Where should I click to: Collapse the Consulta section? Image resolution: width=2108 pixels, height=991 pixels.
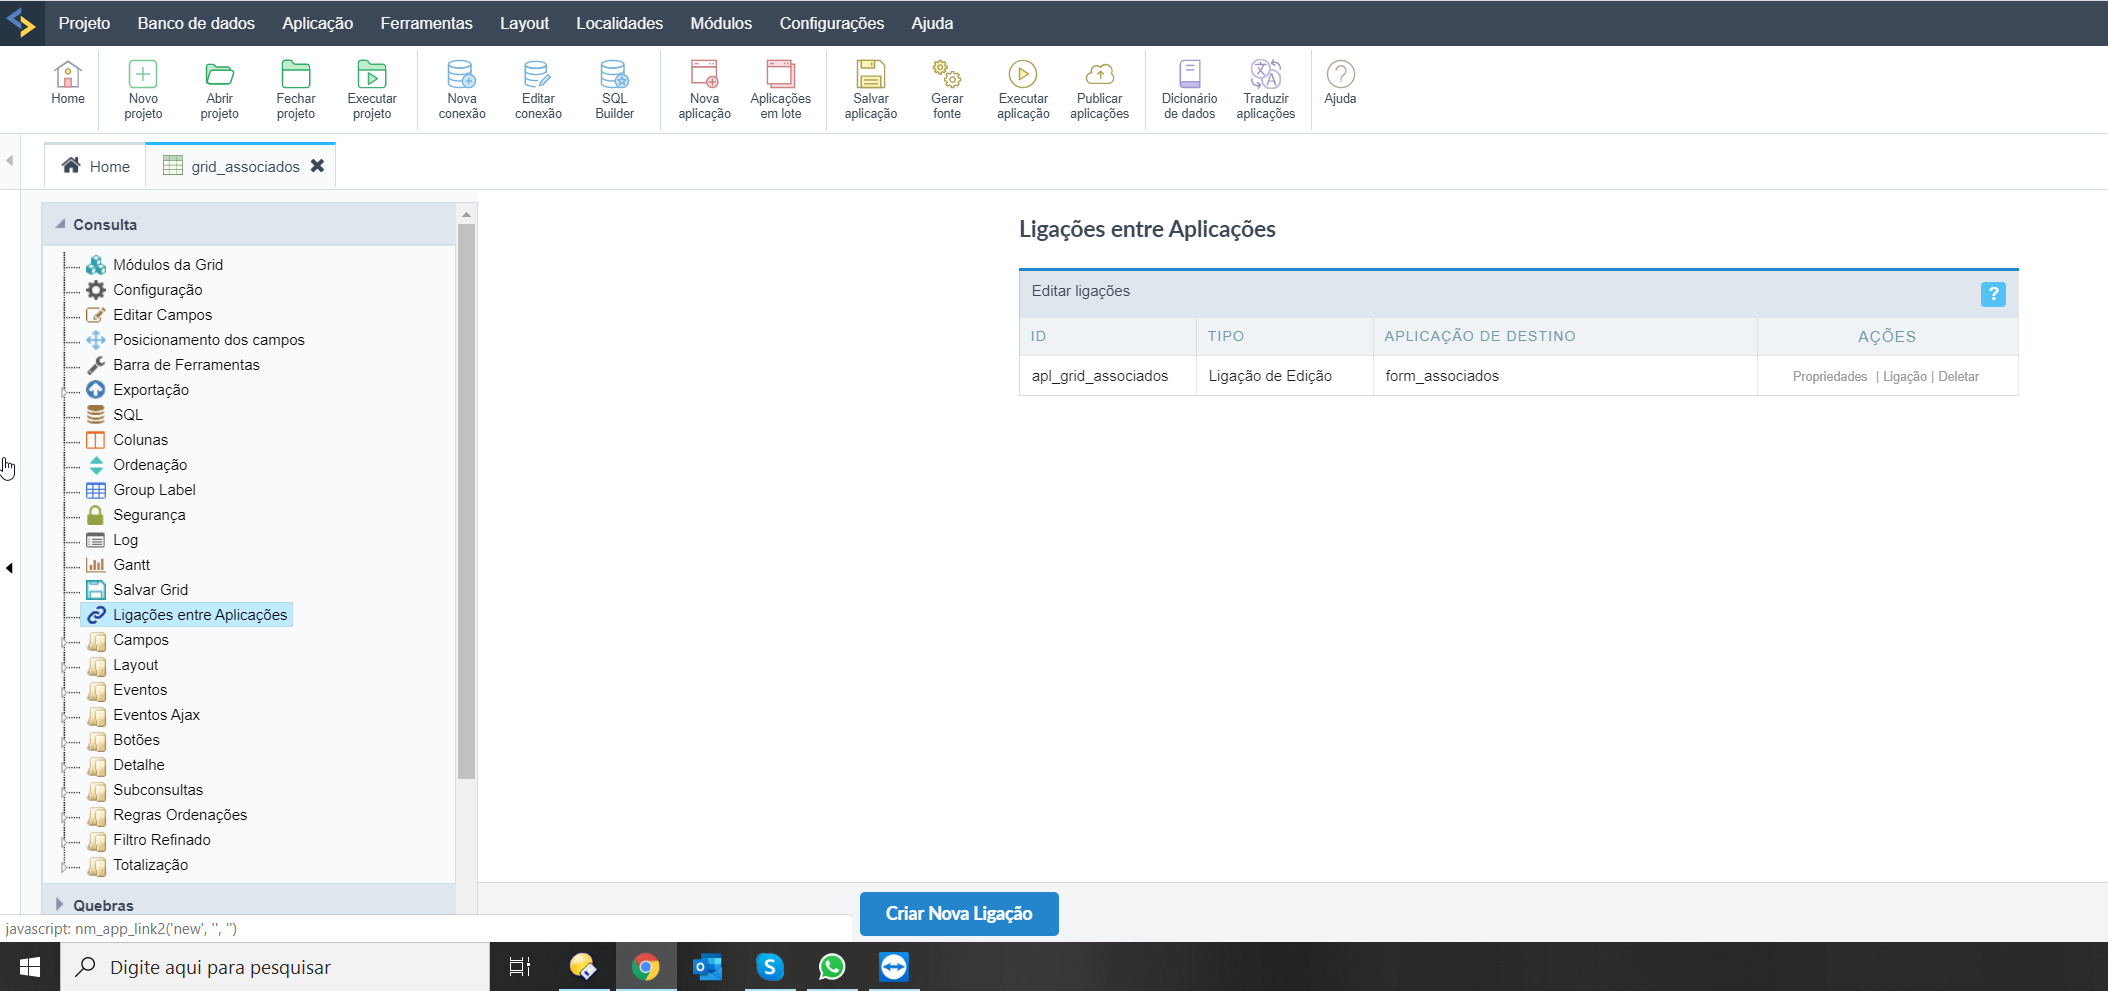pos(60,224)
